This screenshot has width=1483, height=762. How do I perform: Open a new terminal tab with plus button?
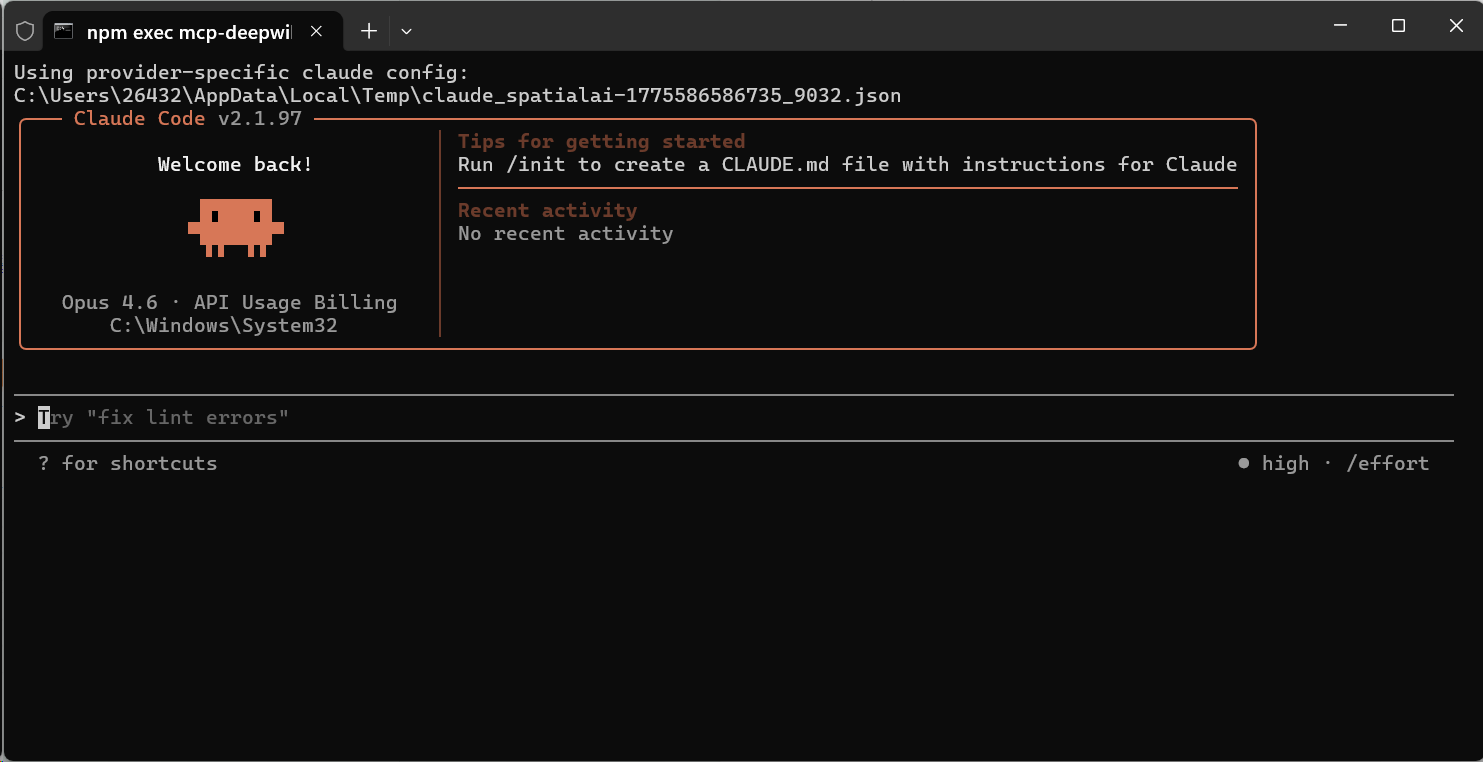pos(368,31)
